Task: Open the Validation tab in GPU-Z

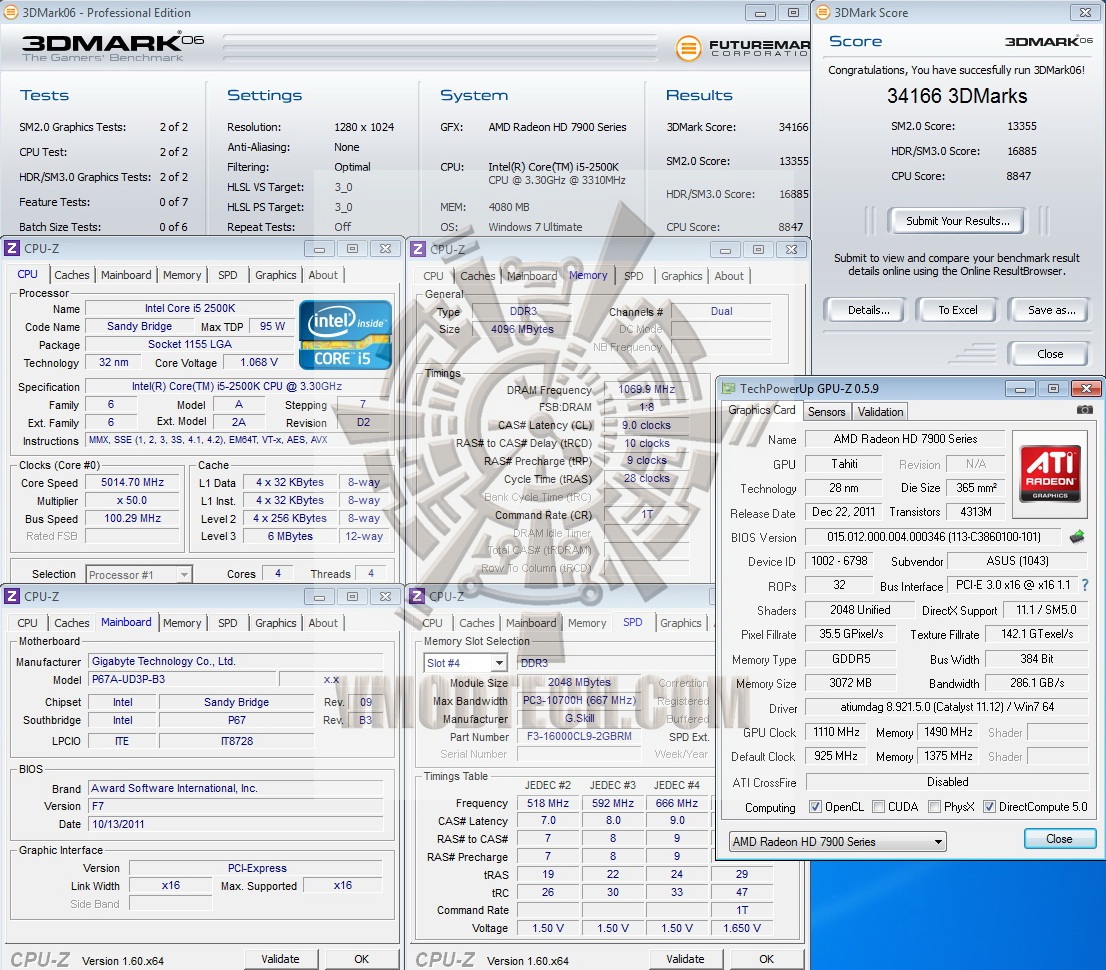Action: tap(880, 411)
